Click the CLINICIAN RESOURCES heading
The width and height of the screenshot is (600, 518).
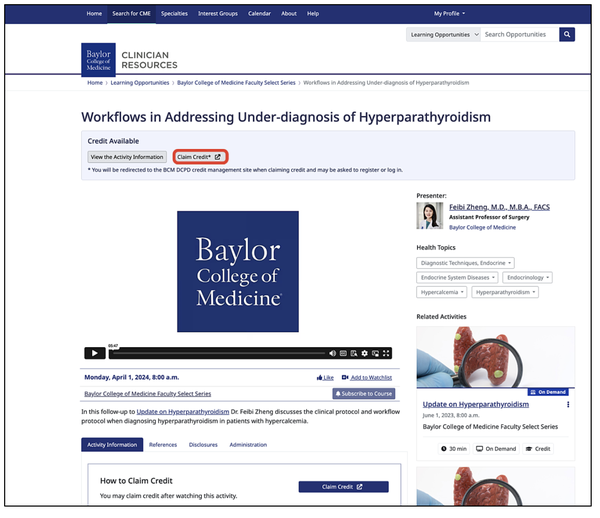[x=149, y=60]
